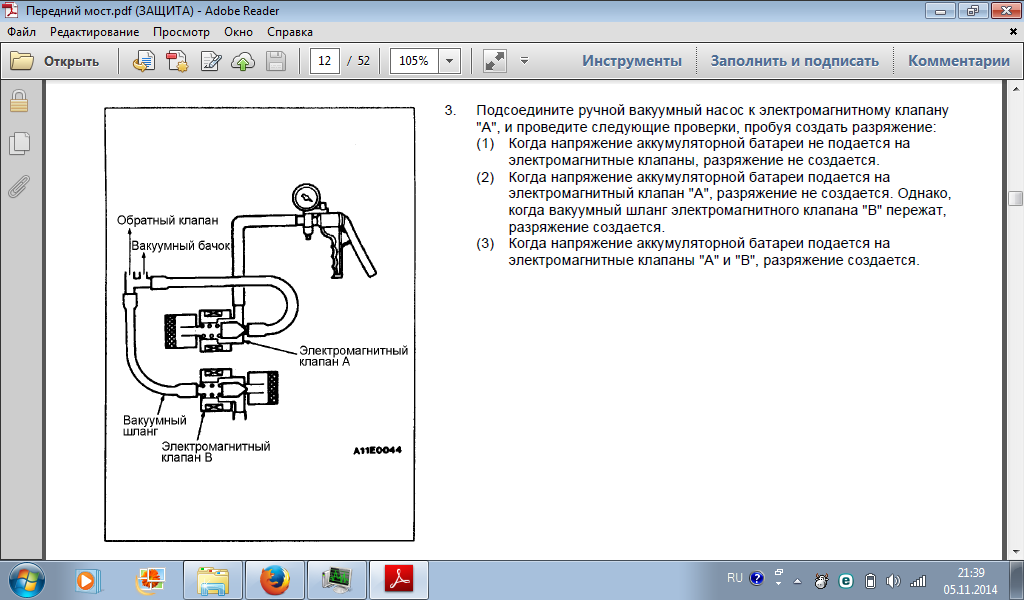
Task: Click the label "Вакуумный бачок"
Action: click(181, 246)
